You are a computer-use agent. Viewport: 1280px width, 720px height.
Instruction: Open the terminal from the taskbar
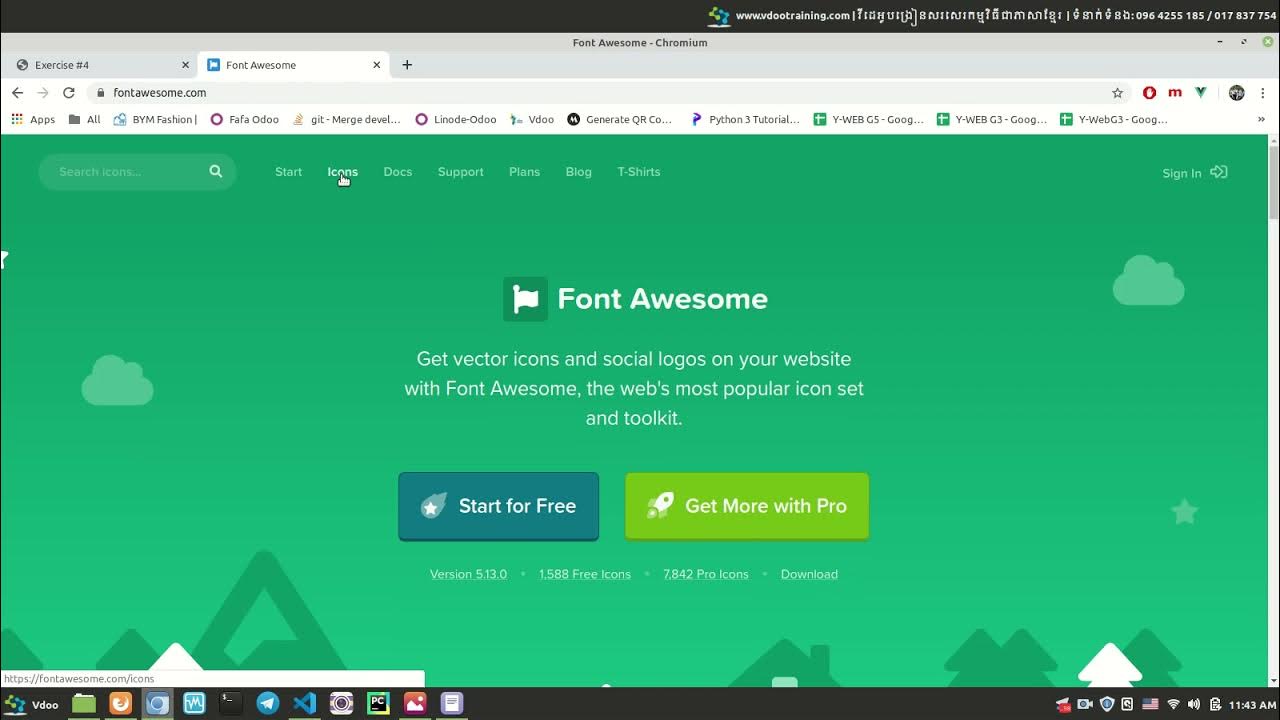[x=230, y=703]
